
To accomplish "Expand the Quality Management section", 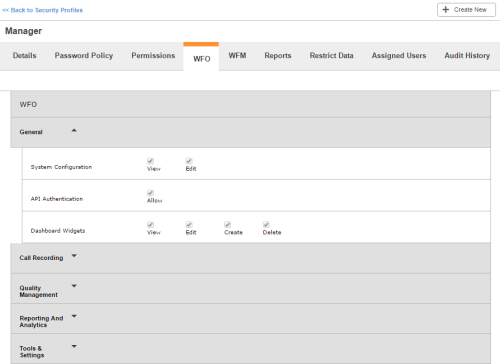I will click(74, 286).
